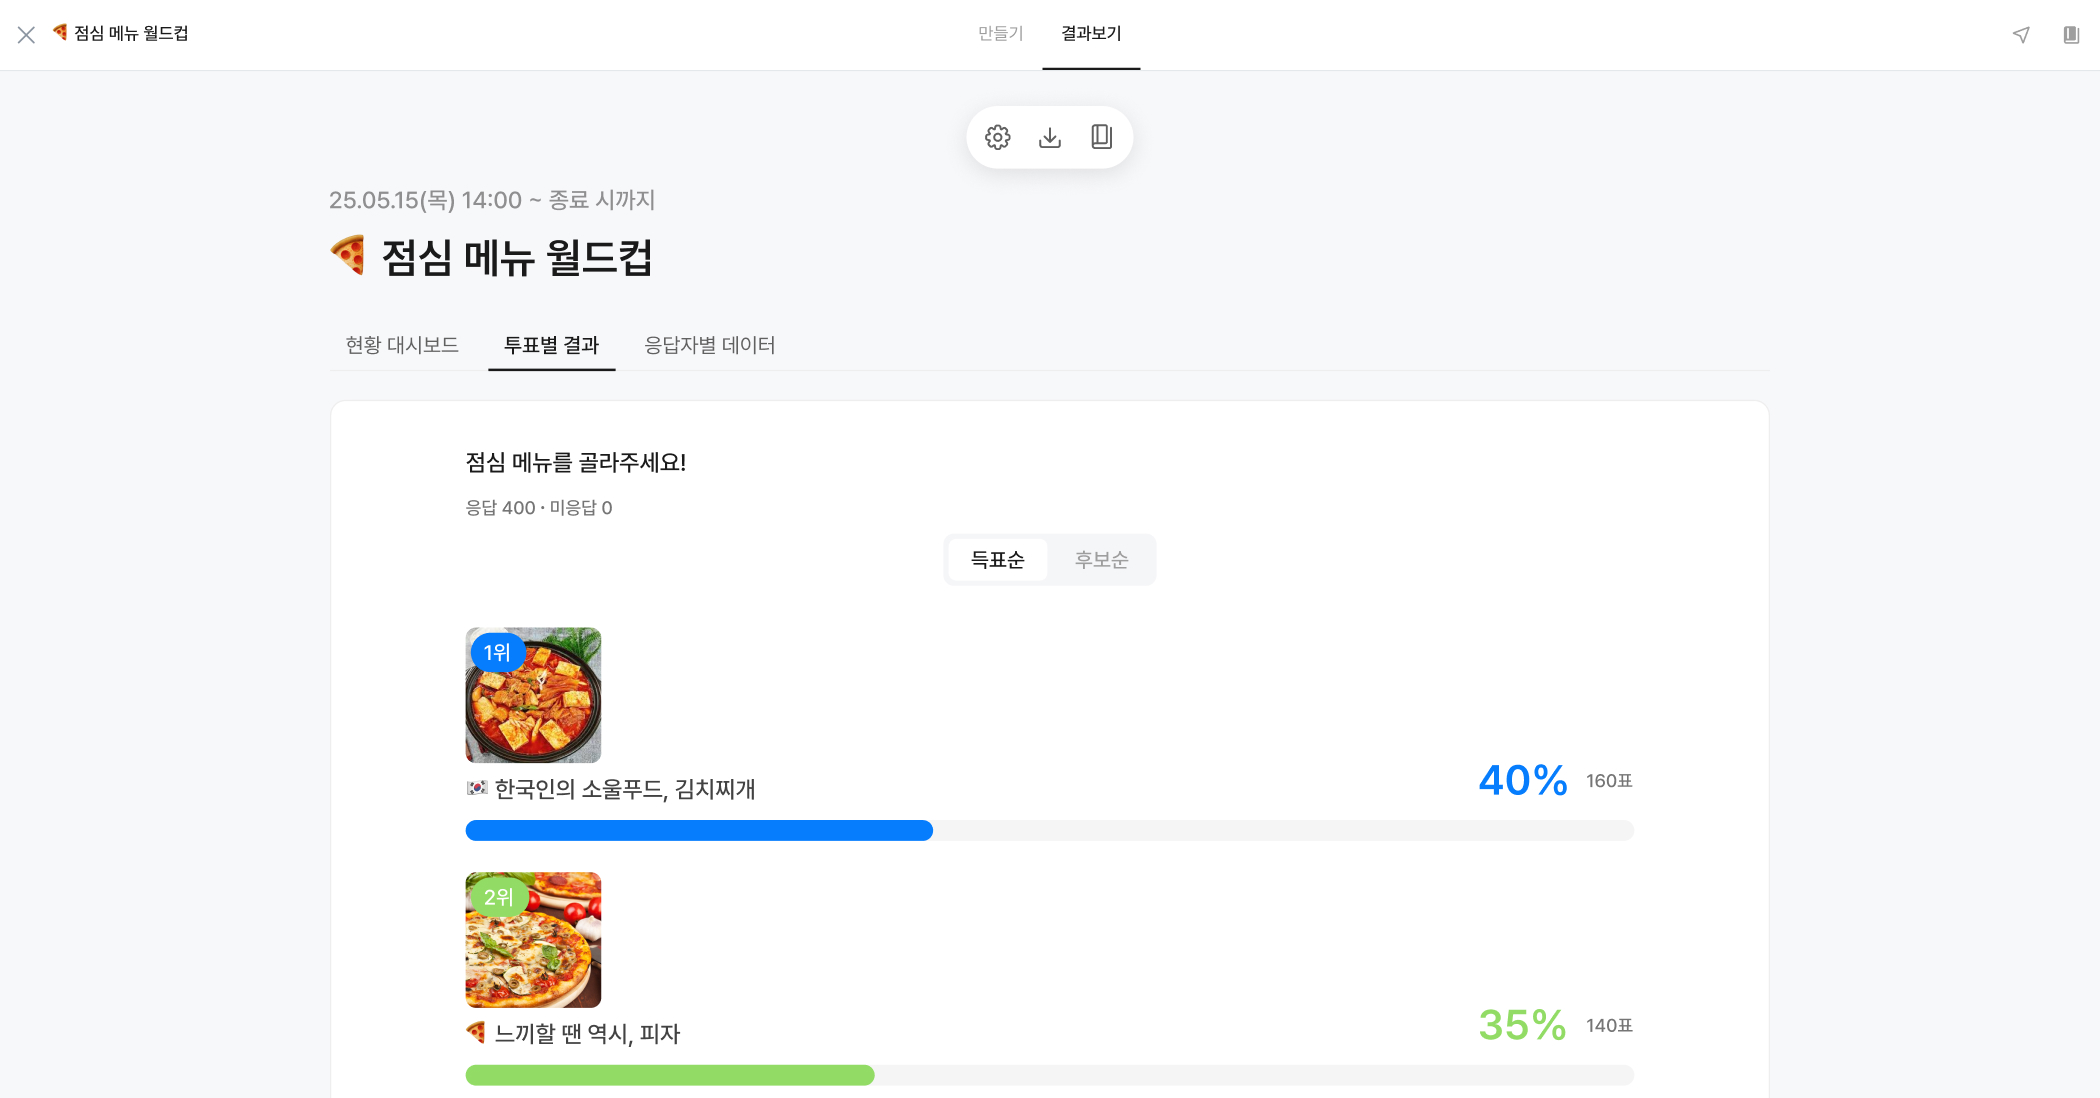Click the blue 40% progress bar
The image size is (2100, 1098).
click(x=699, y=831)
